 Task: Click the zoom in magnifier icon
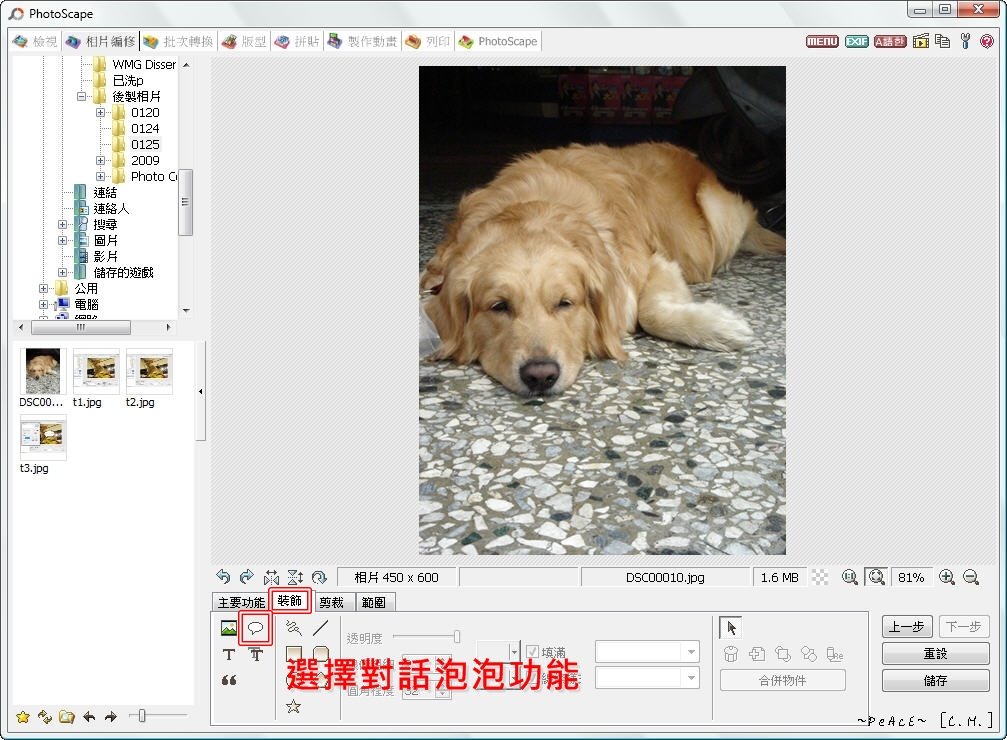pyautogui.click(x=947, y=577)
